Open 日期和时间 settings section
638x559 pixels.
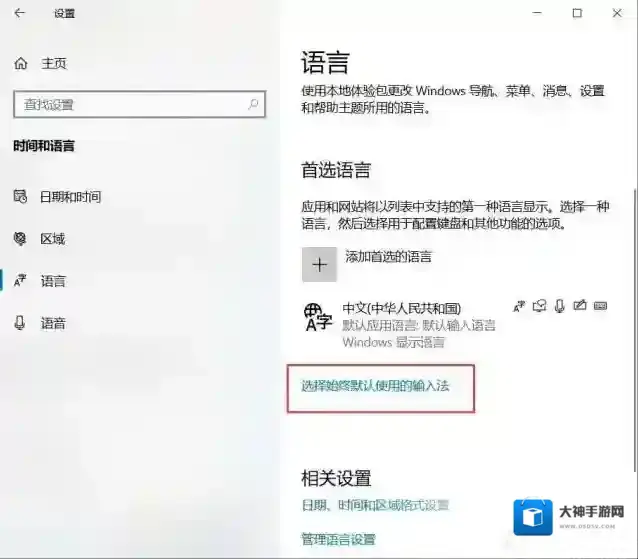click(x=70, y=196)
